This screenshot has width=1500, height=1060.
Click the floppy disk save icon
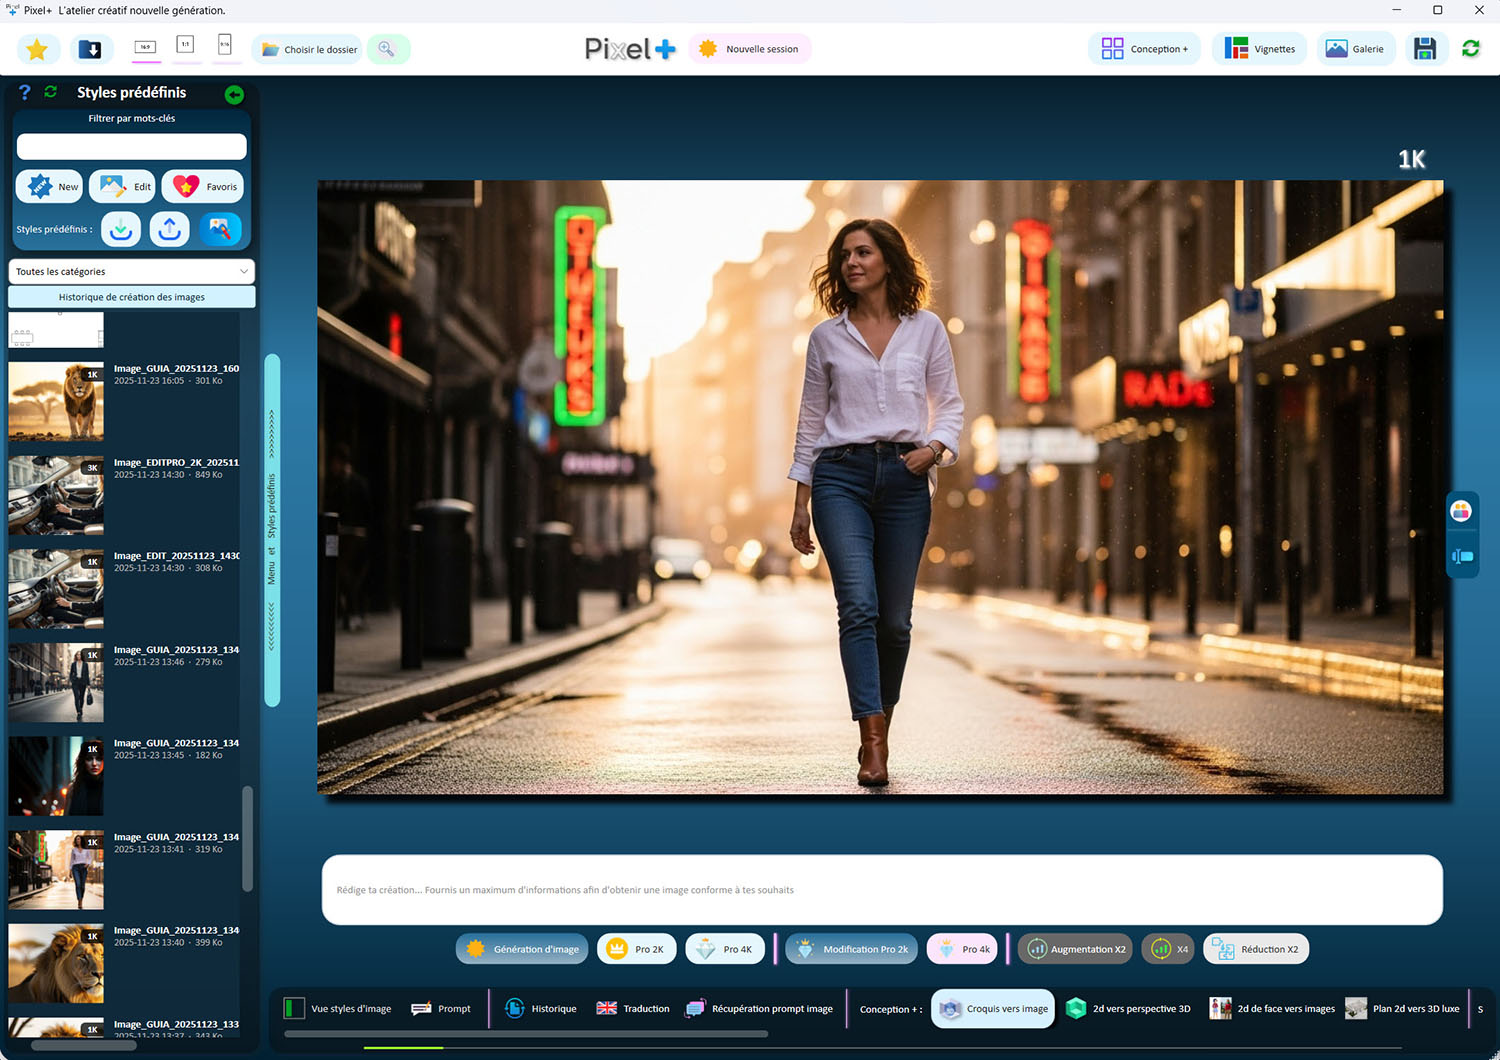tap(1425, 49)
